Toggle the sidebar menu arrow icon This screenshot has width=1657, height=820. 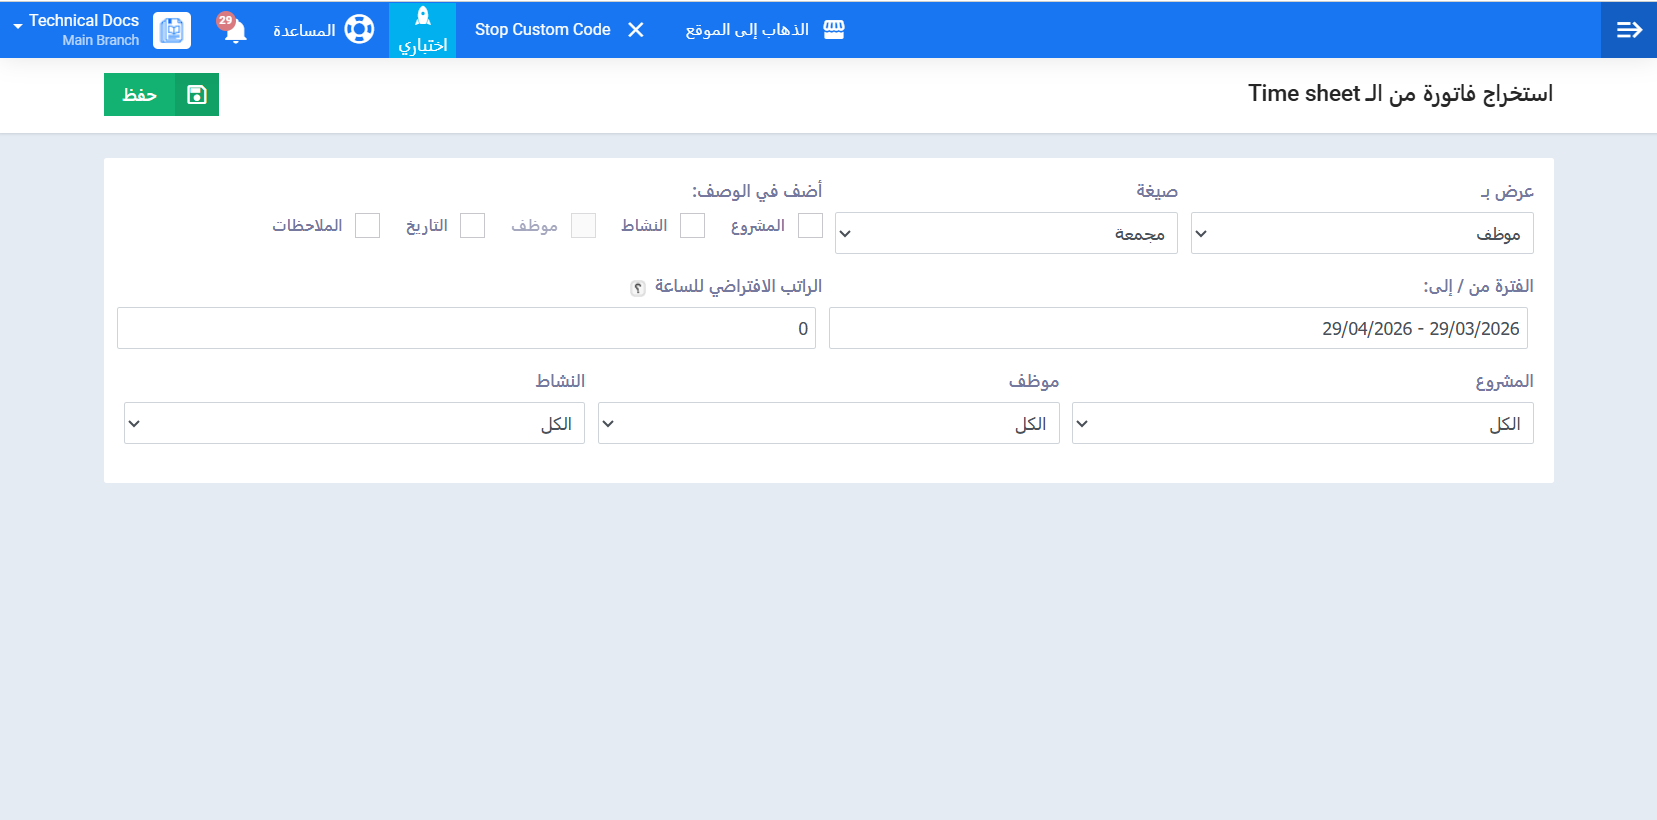(x=1629, y=30)
